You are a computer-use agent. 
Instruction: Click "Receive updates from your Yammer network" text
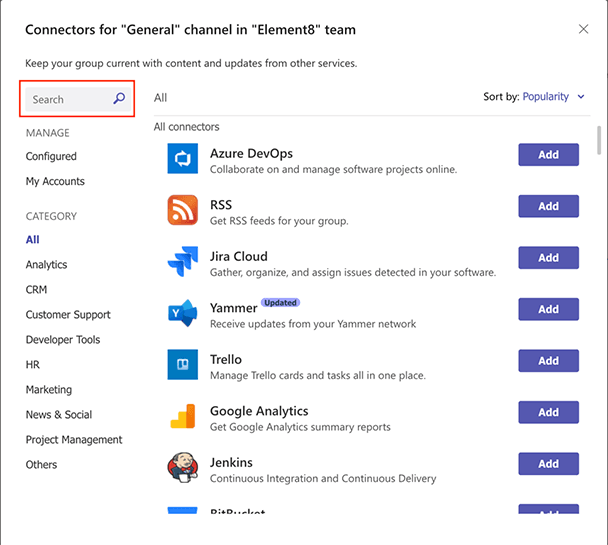point(313,324)
